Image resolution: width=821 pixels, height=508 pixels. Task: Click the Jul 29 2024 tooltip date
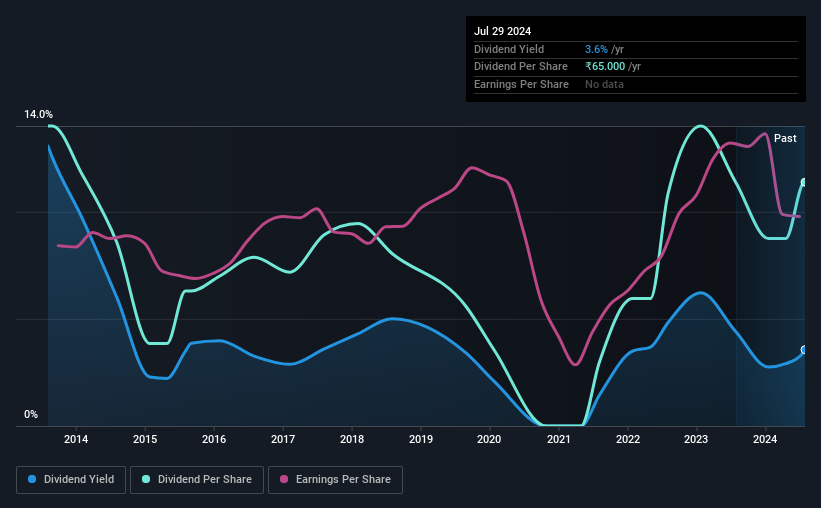tap(503, 31)
